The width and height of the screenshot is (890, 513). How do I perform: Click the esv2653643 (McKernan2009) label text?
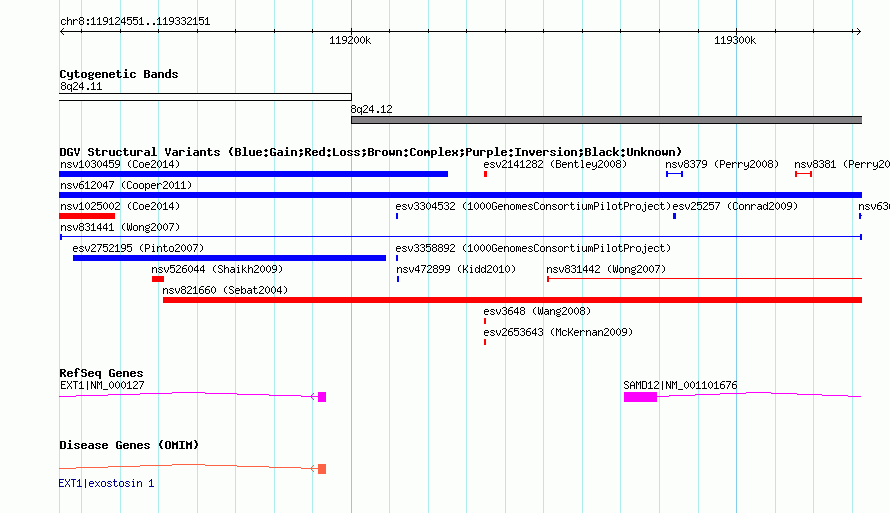pos(558,333)
